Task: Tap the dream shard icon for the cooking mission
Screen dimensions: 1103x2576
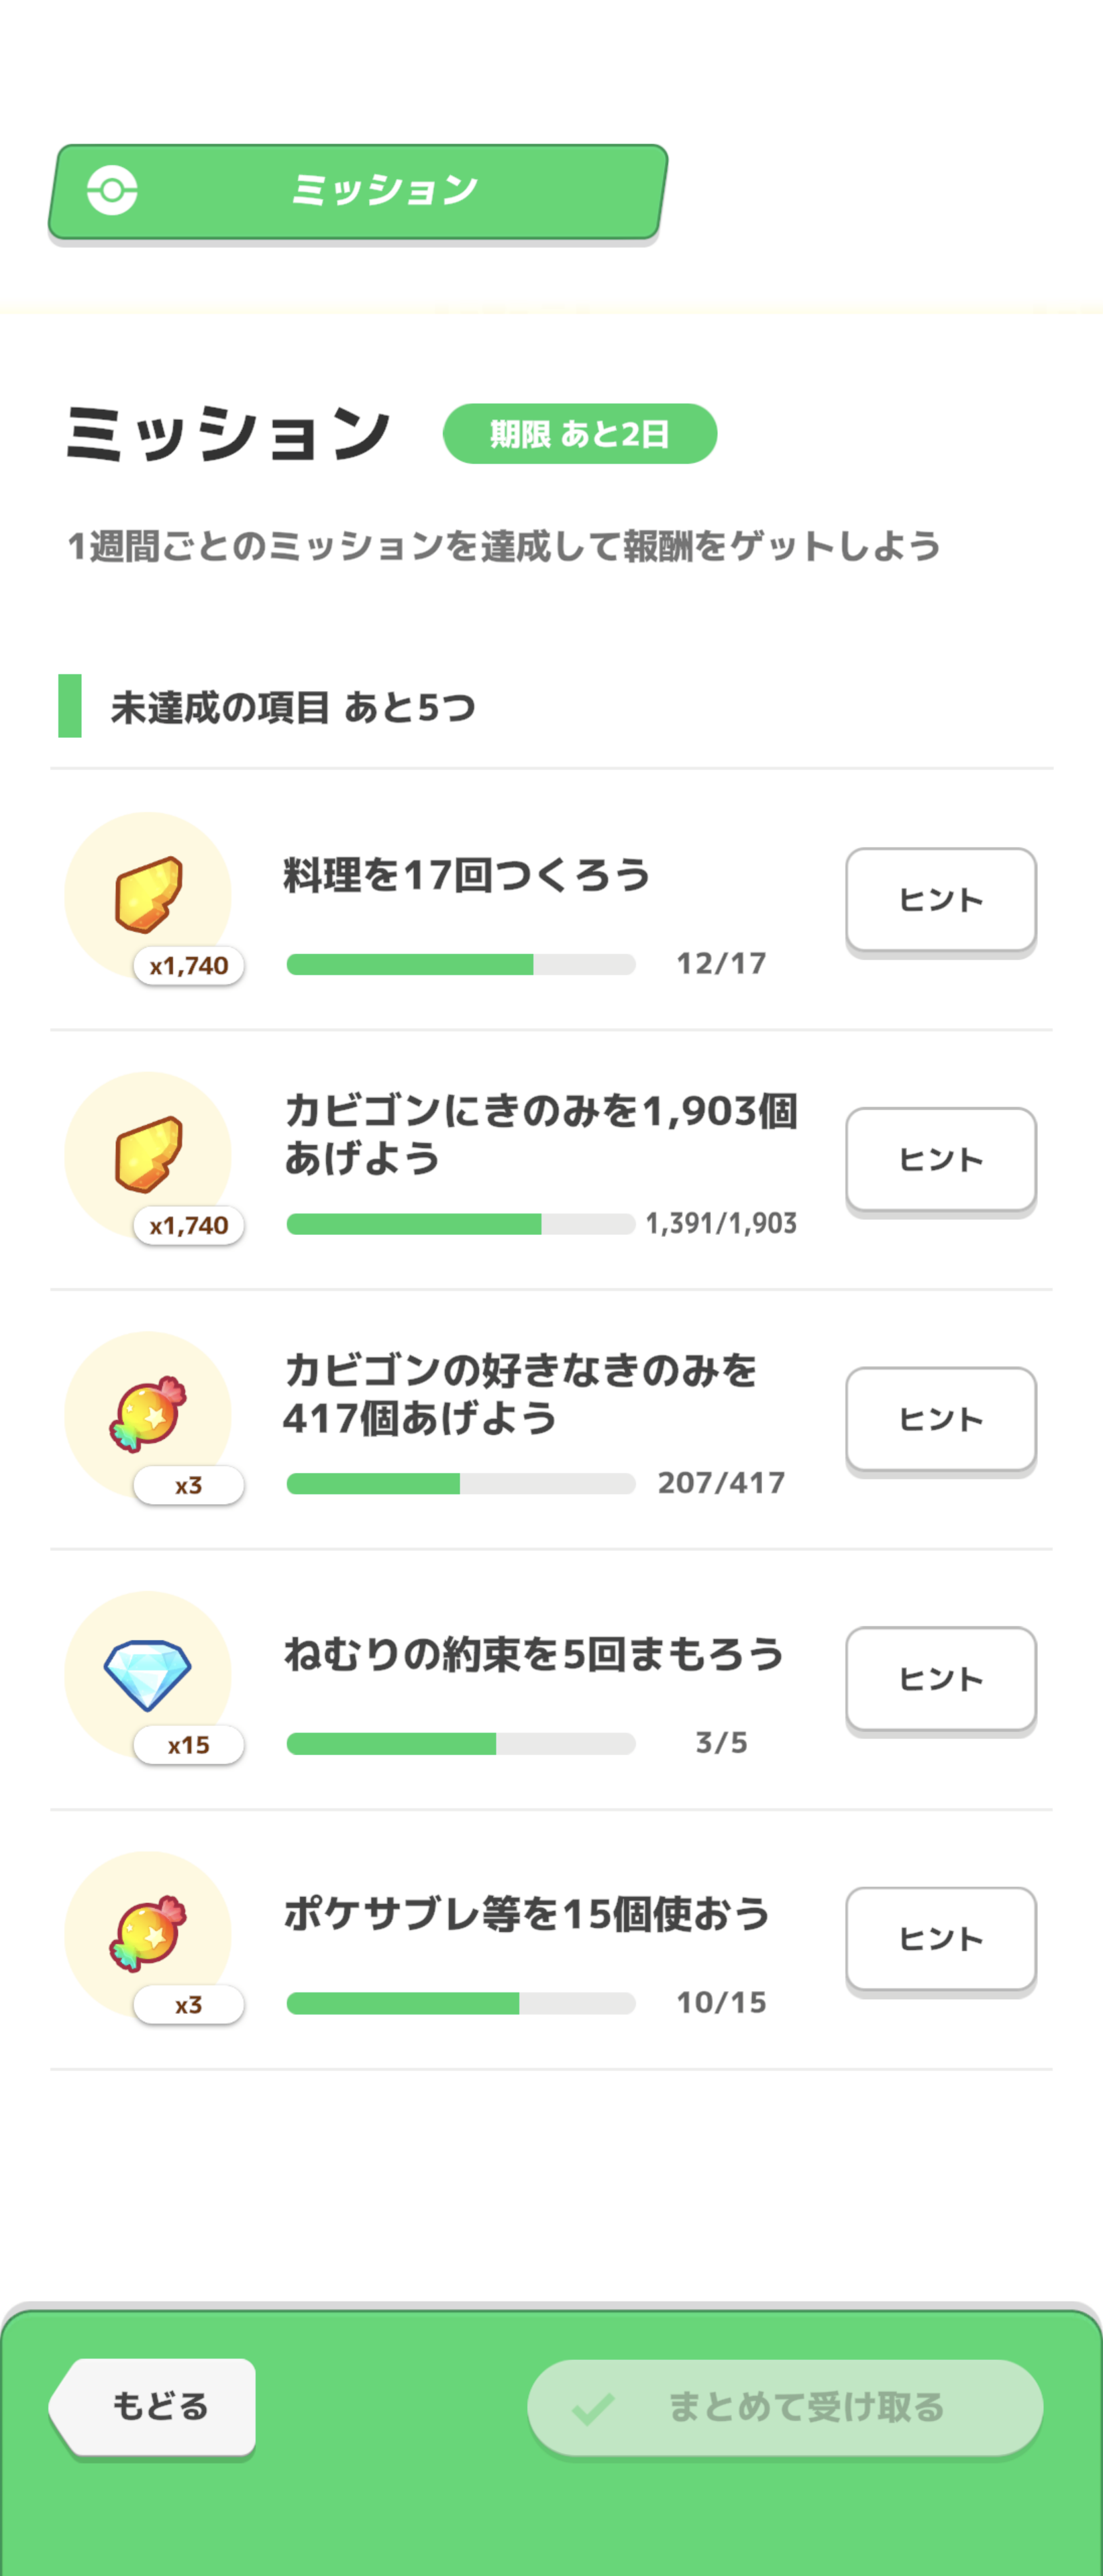Action: click(148, 894)
